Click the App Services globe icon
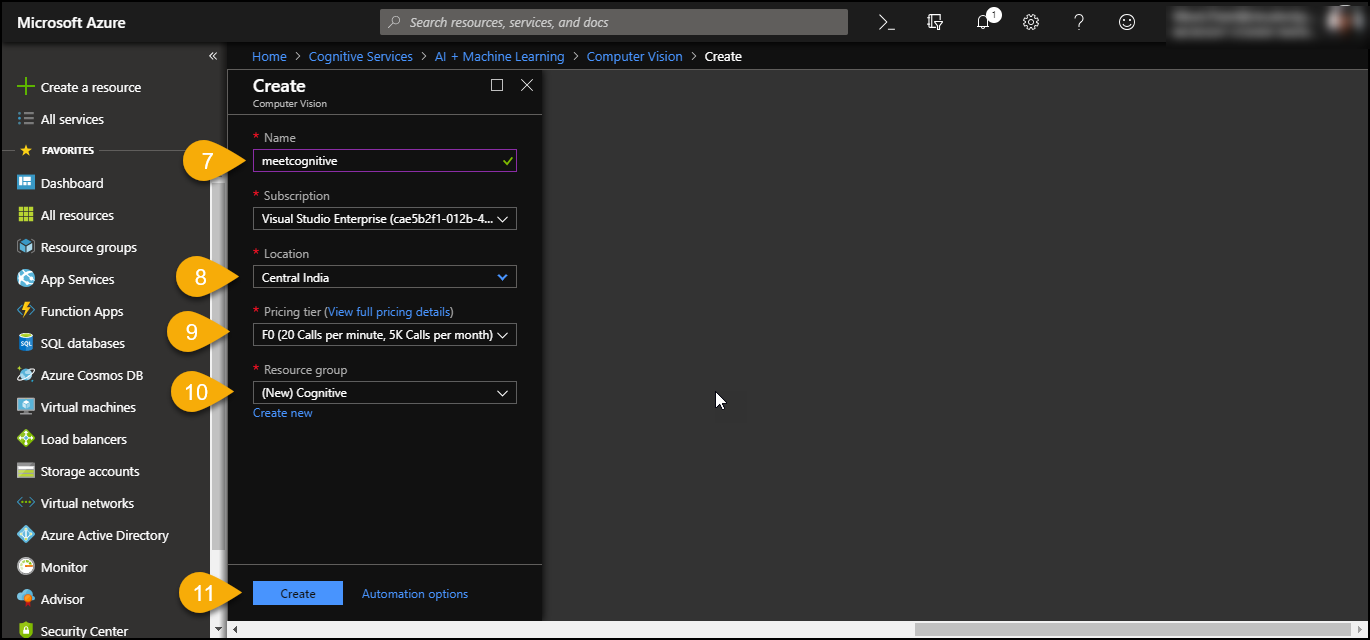Viewport: 1370px width, 640px height. click(x=26, y=279)
